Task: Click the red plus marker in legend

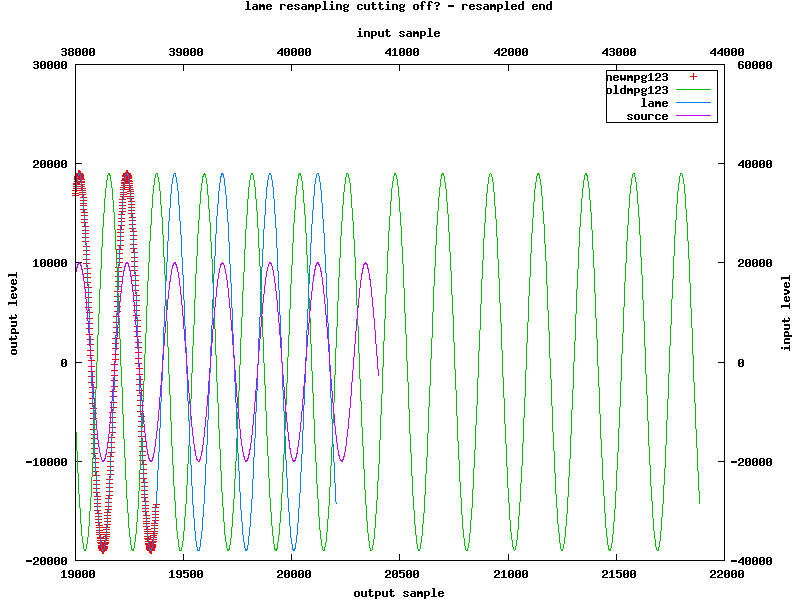Action: coord(692,77)
